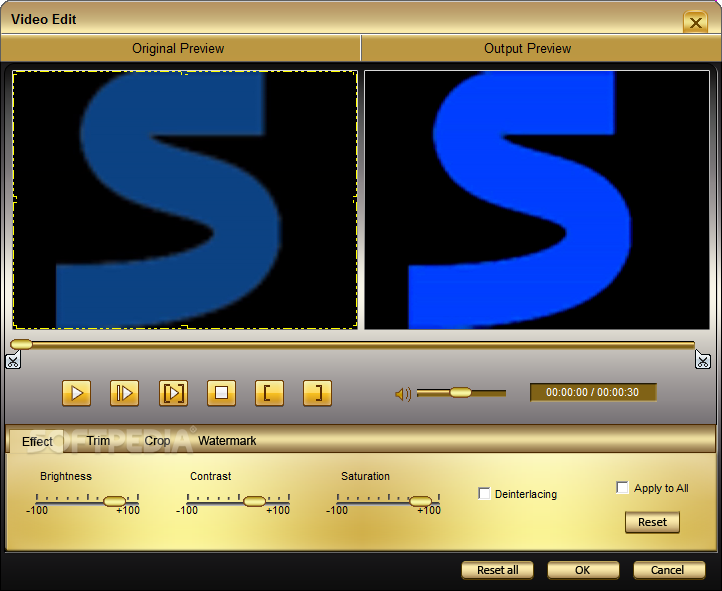Screen dimensions: 722x591
Task: Click the Brightness slider handle
Action: tap(114, 501)
